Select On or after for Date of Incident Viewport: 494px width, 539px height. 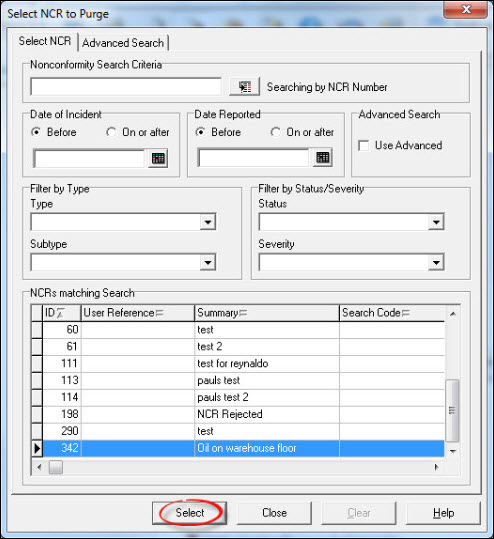[111, 132]
